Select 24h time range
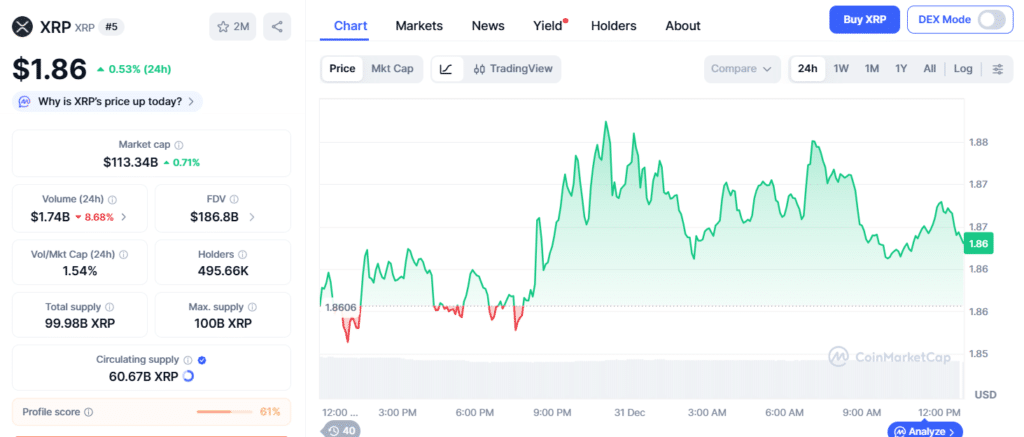The height and width of the screenshot is (437, 1024). pos(808,69)
